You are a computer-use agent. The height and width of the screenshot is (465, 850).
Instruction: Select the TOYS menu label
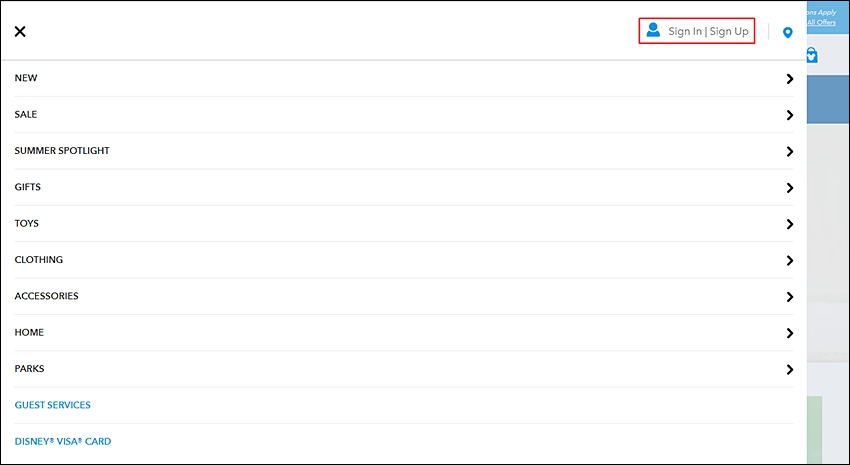click(x=27, y=223)
